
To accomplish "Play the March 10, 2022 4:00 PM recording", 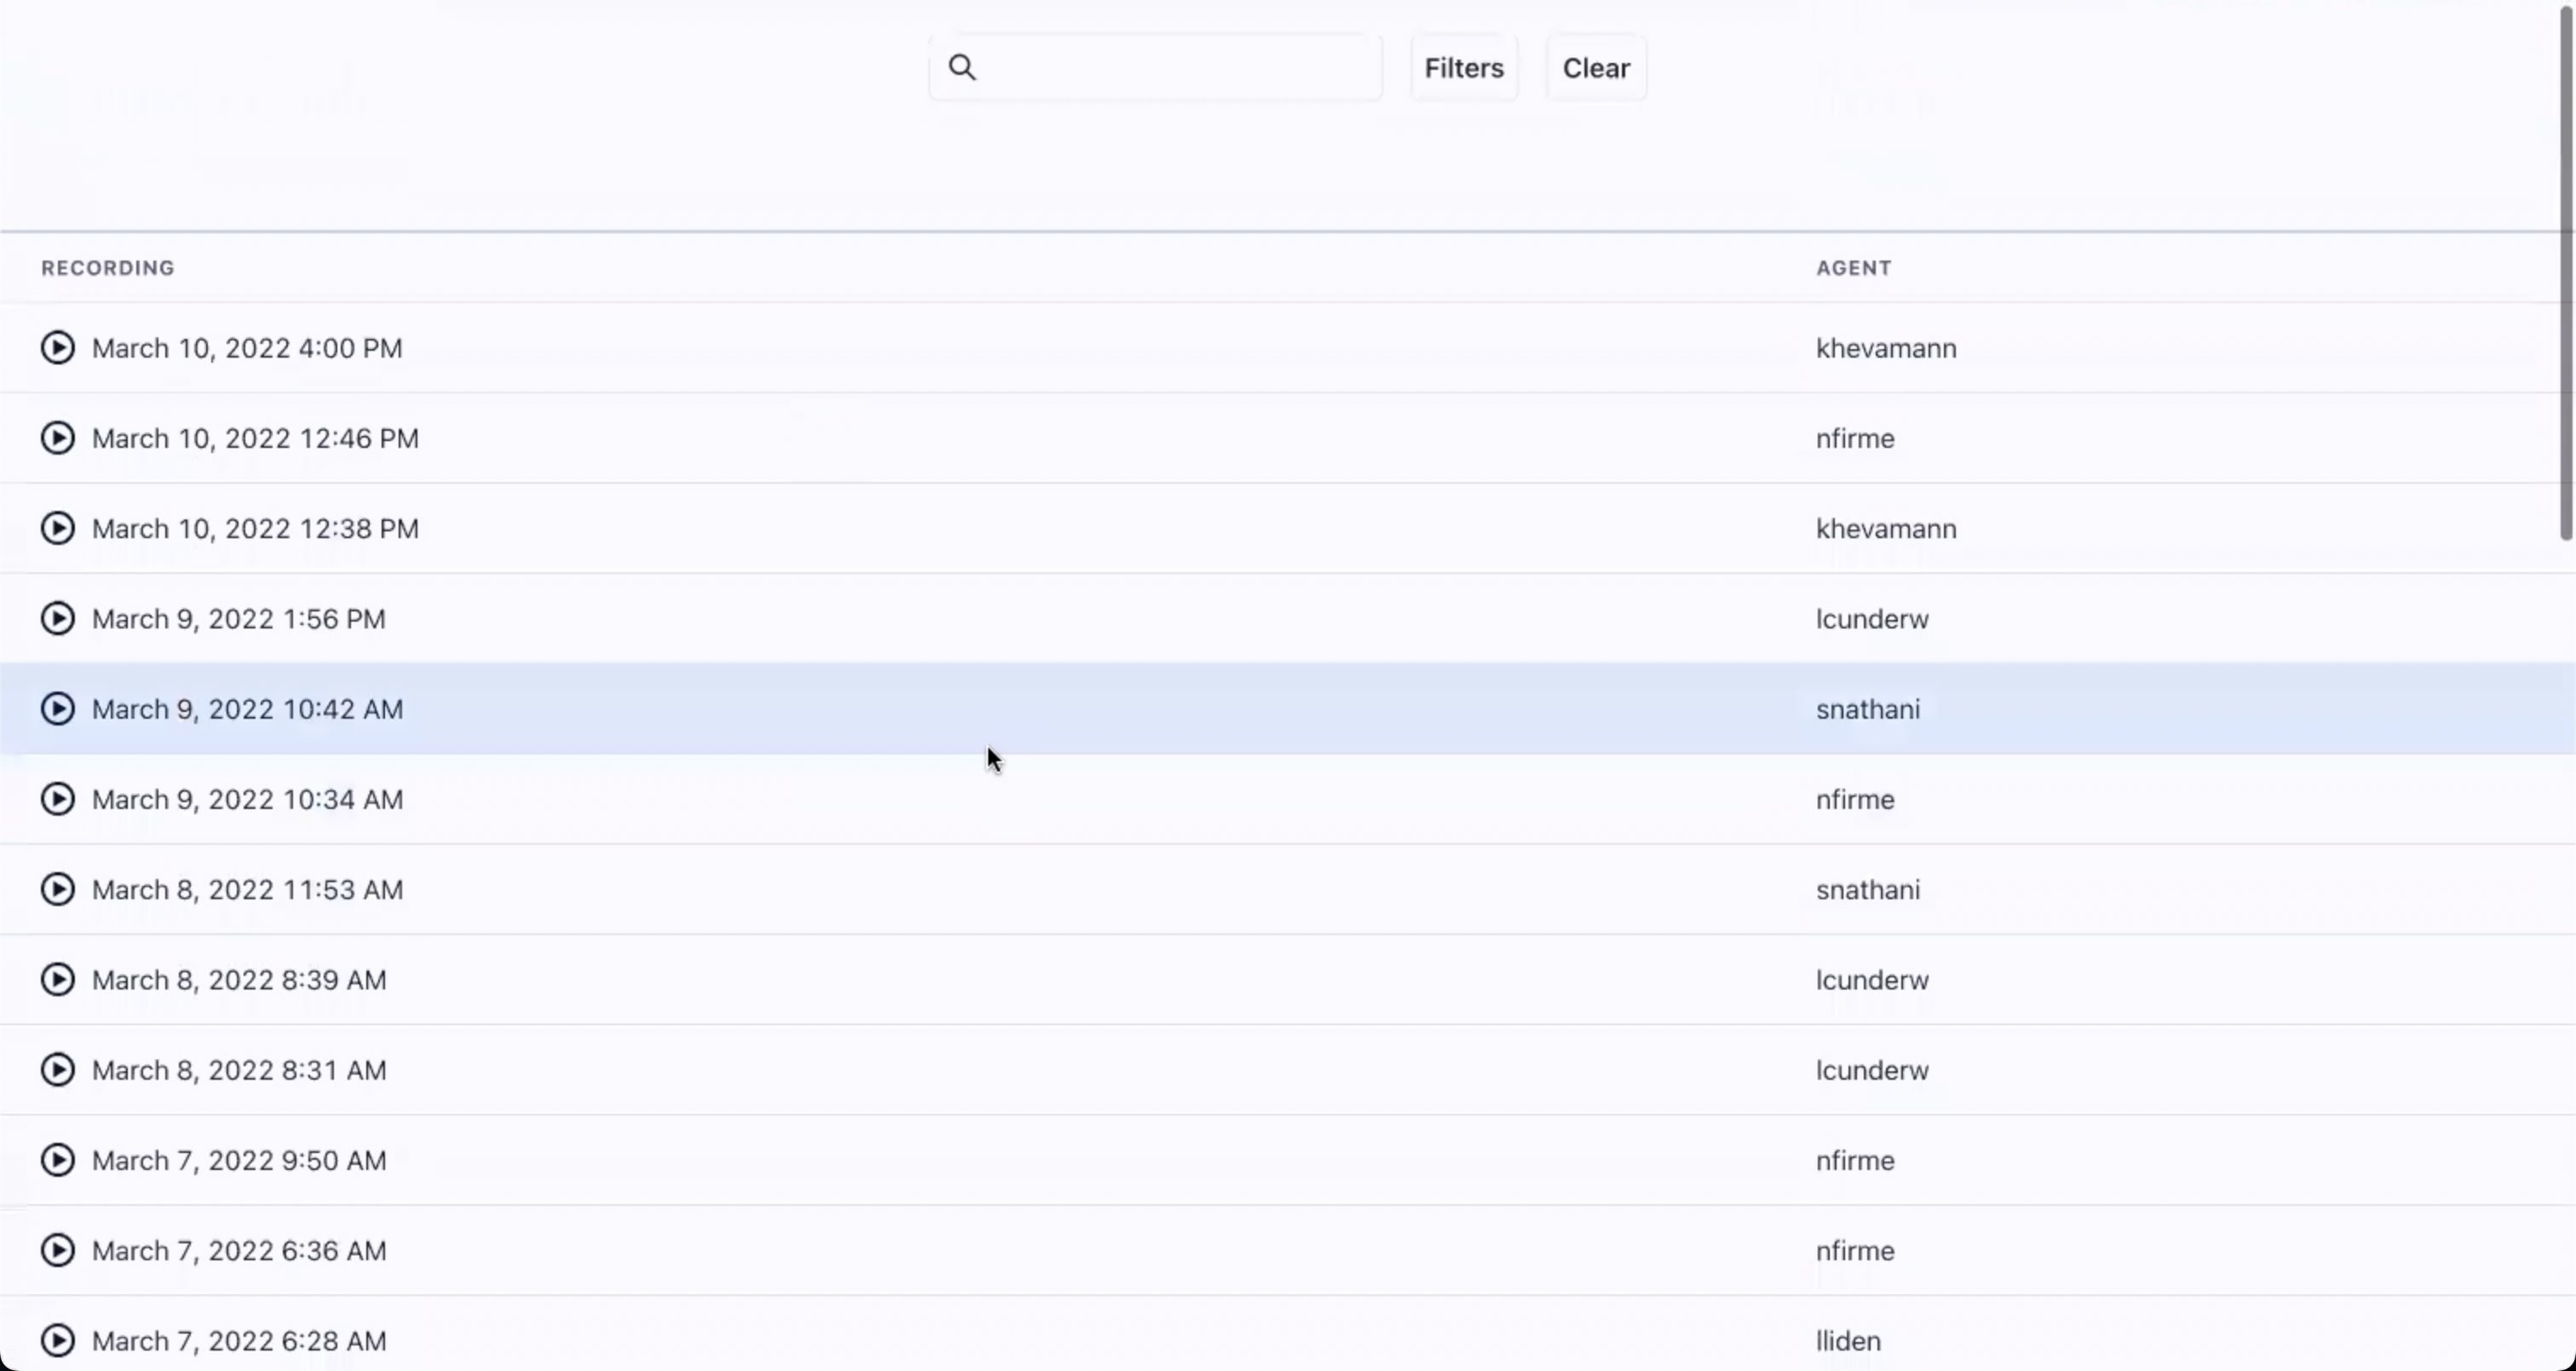I will [x=58, y=348].
